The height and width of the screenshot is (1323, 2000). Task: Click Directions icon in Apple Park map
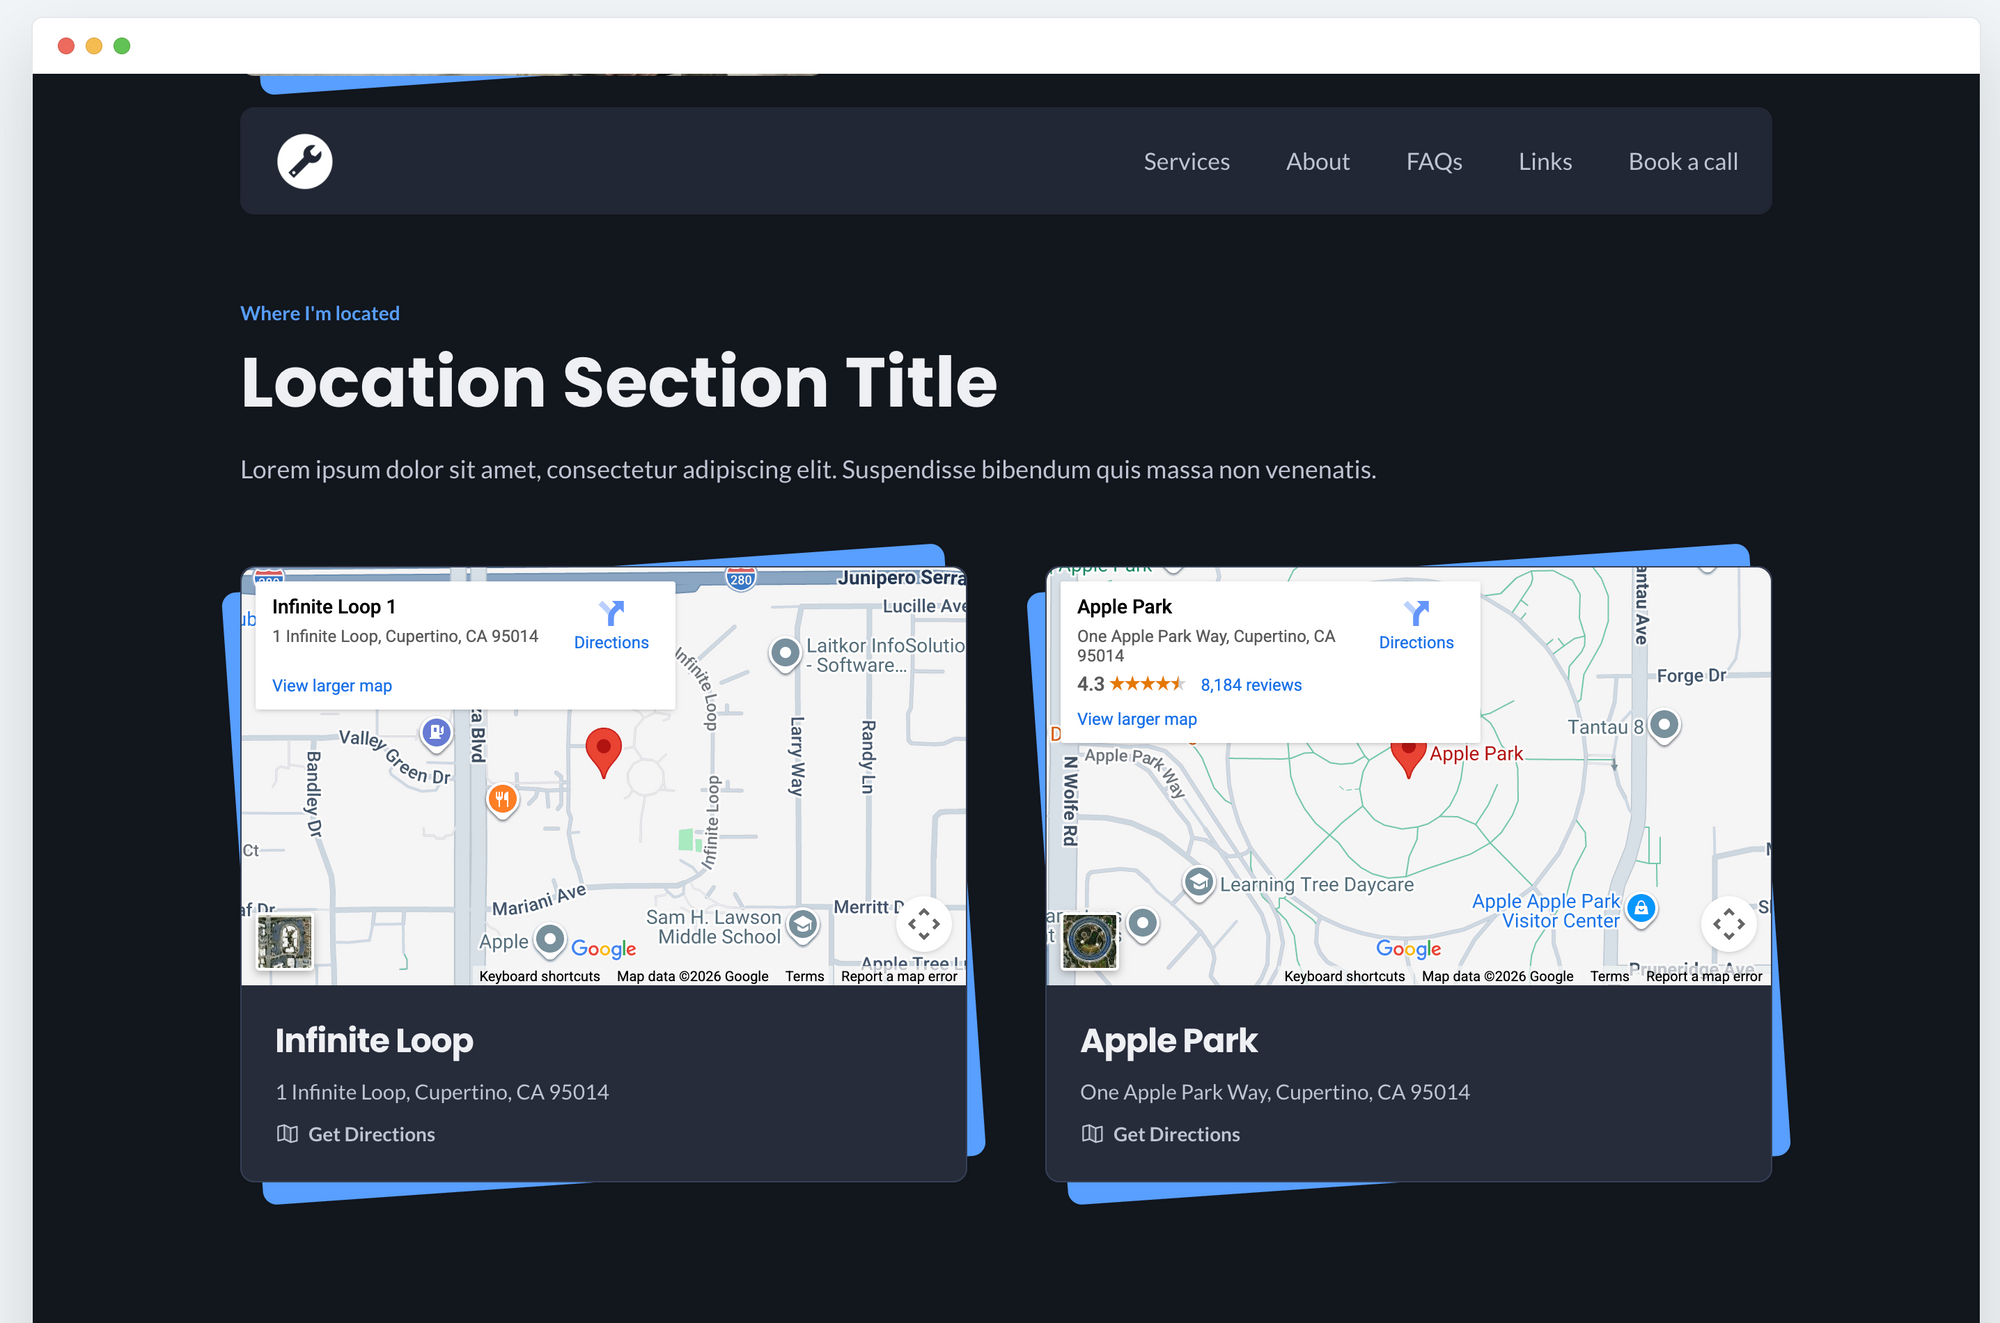[1416, 613]
